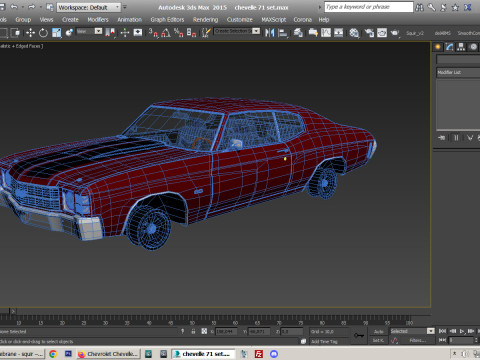This screenshot has width=480, height=360.
Task: Click the Mirror tool icon
Action: (269, 32)
